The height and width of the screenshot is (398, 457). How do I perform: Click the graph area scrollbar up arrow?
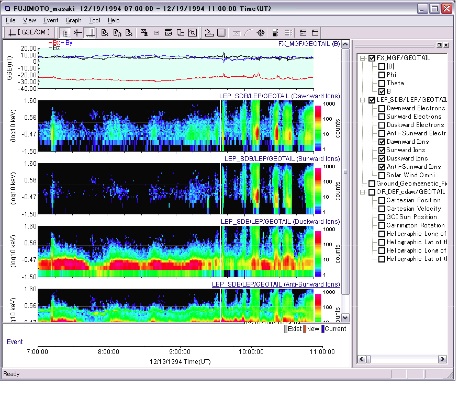[x=346, y=44]
